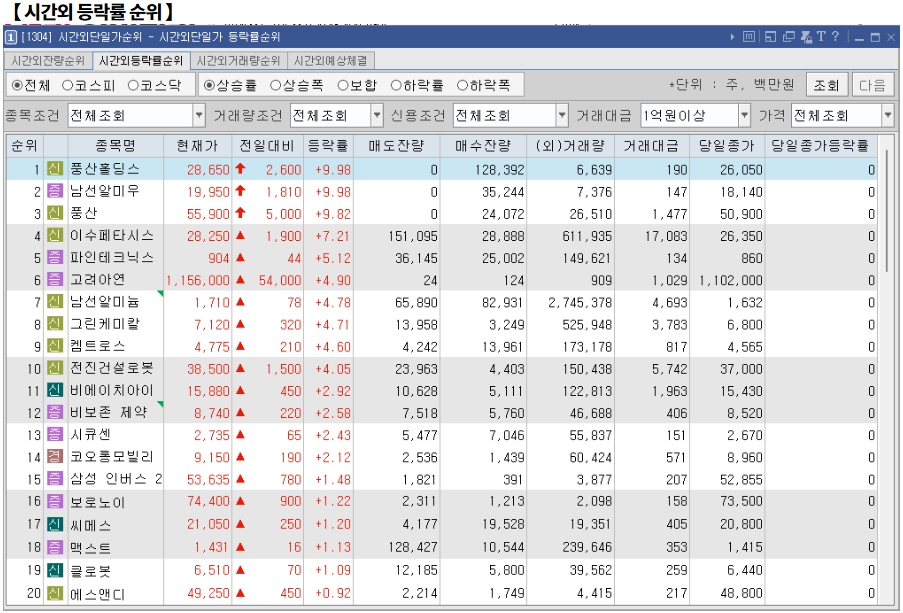Viewport: 903px width, 613px height.
Task: Click the 조회 button
Action: pos(827,84)
